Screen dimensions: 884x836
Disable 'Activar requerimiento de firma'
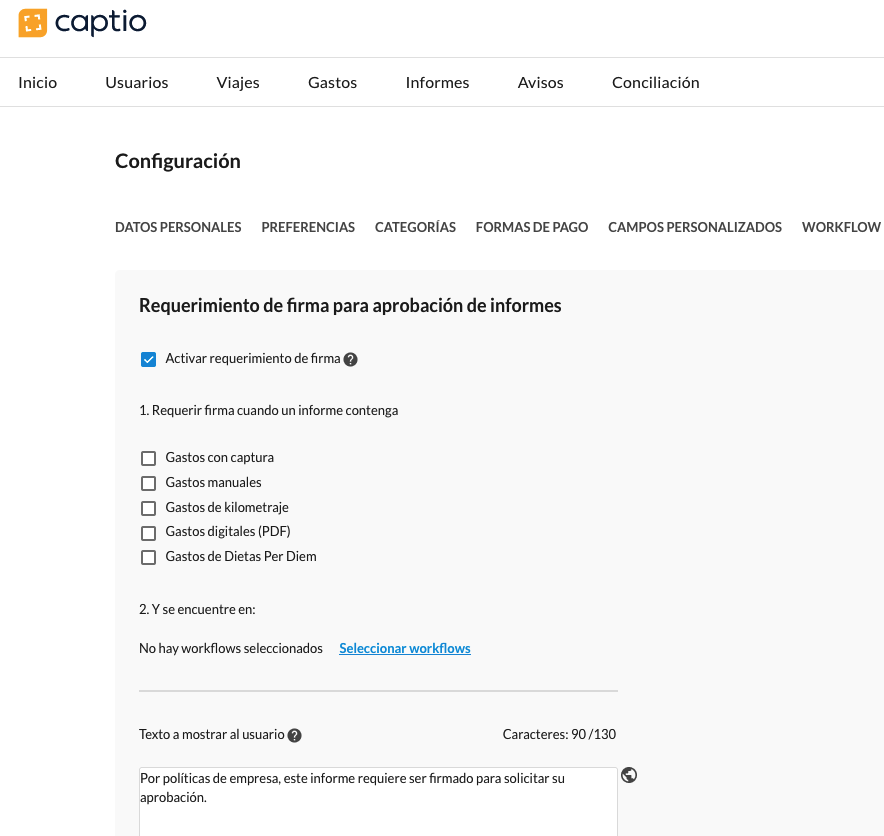coord(148,358)
